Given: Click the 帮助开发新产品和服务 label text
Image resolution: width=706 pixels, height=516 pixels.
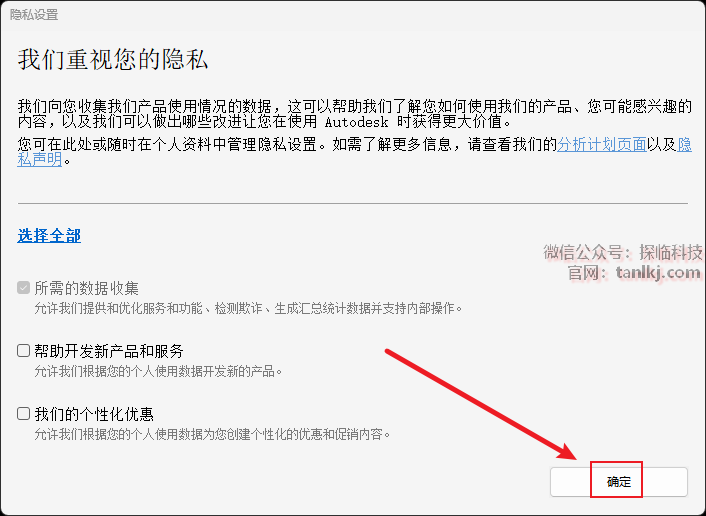Looking at the screenshot, I should (x=109, y=351).
